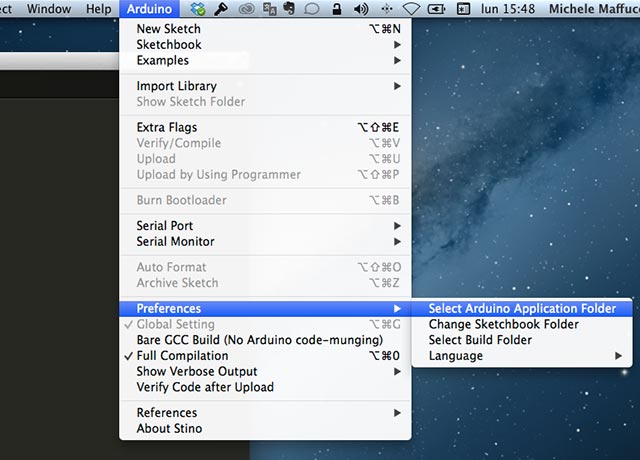Expand the Language submenu
The image size is (640, 460).
pyautogui.click(x=456, y=356)
